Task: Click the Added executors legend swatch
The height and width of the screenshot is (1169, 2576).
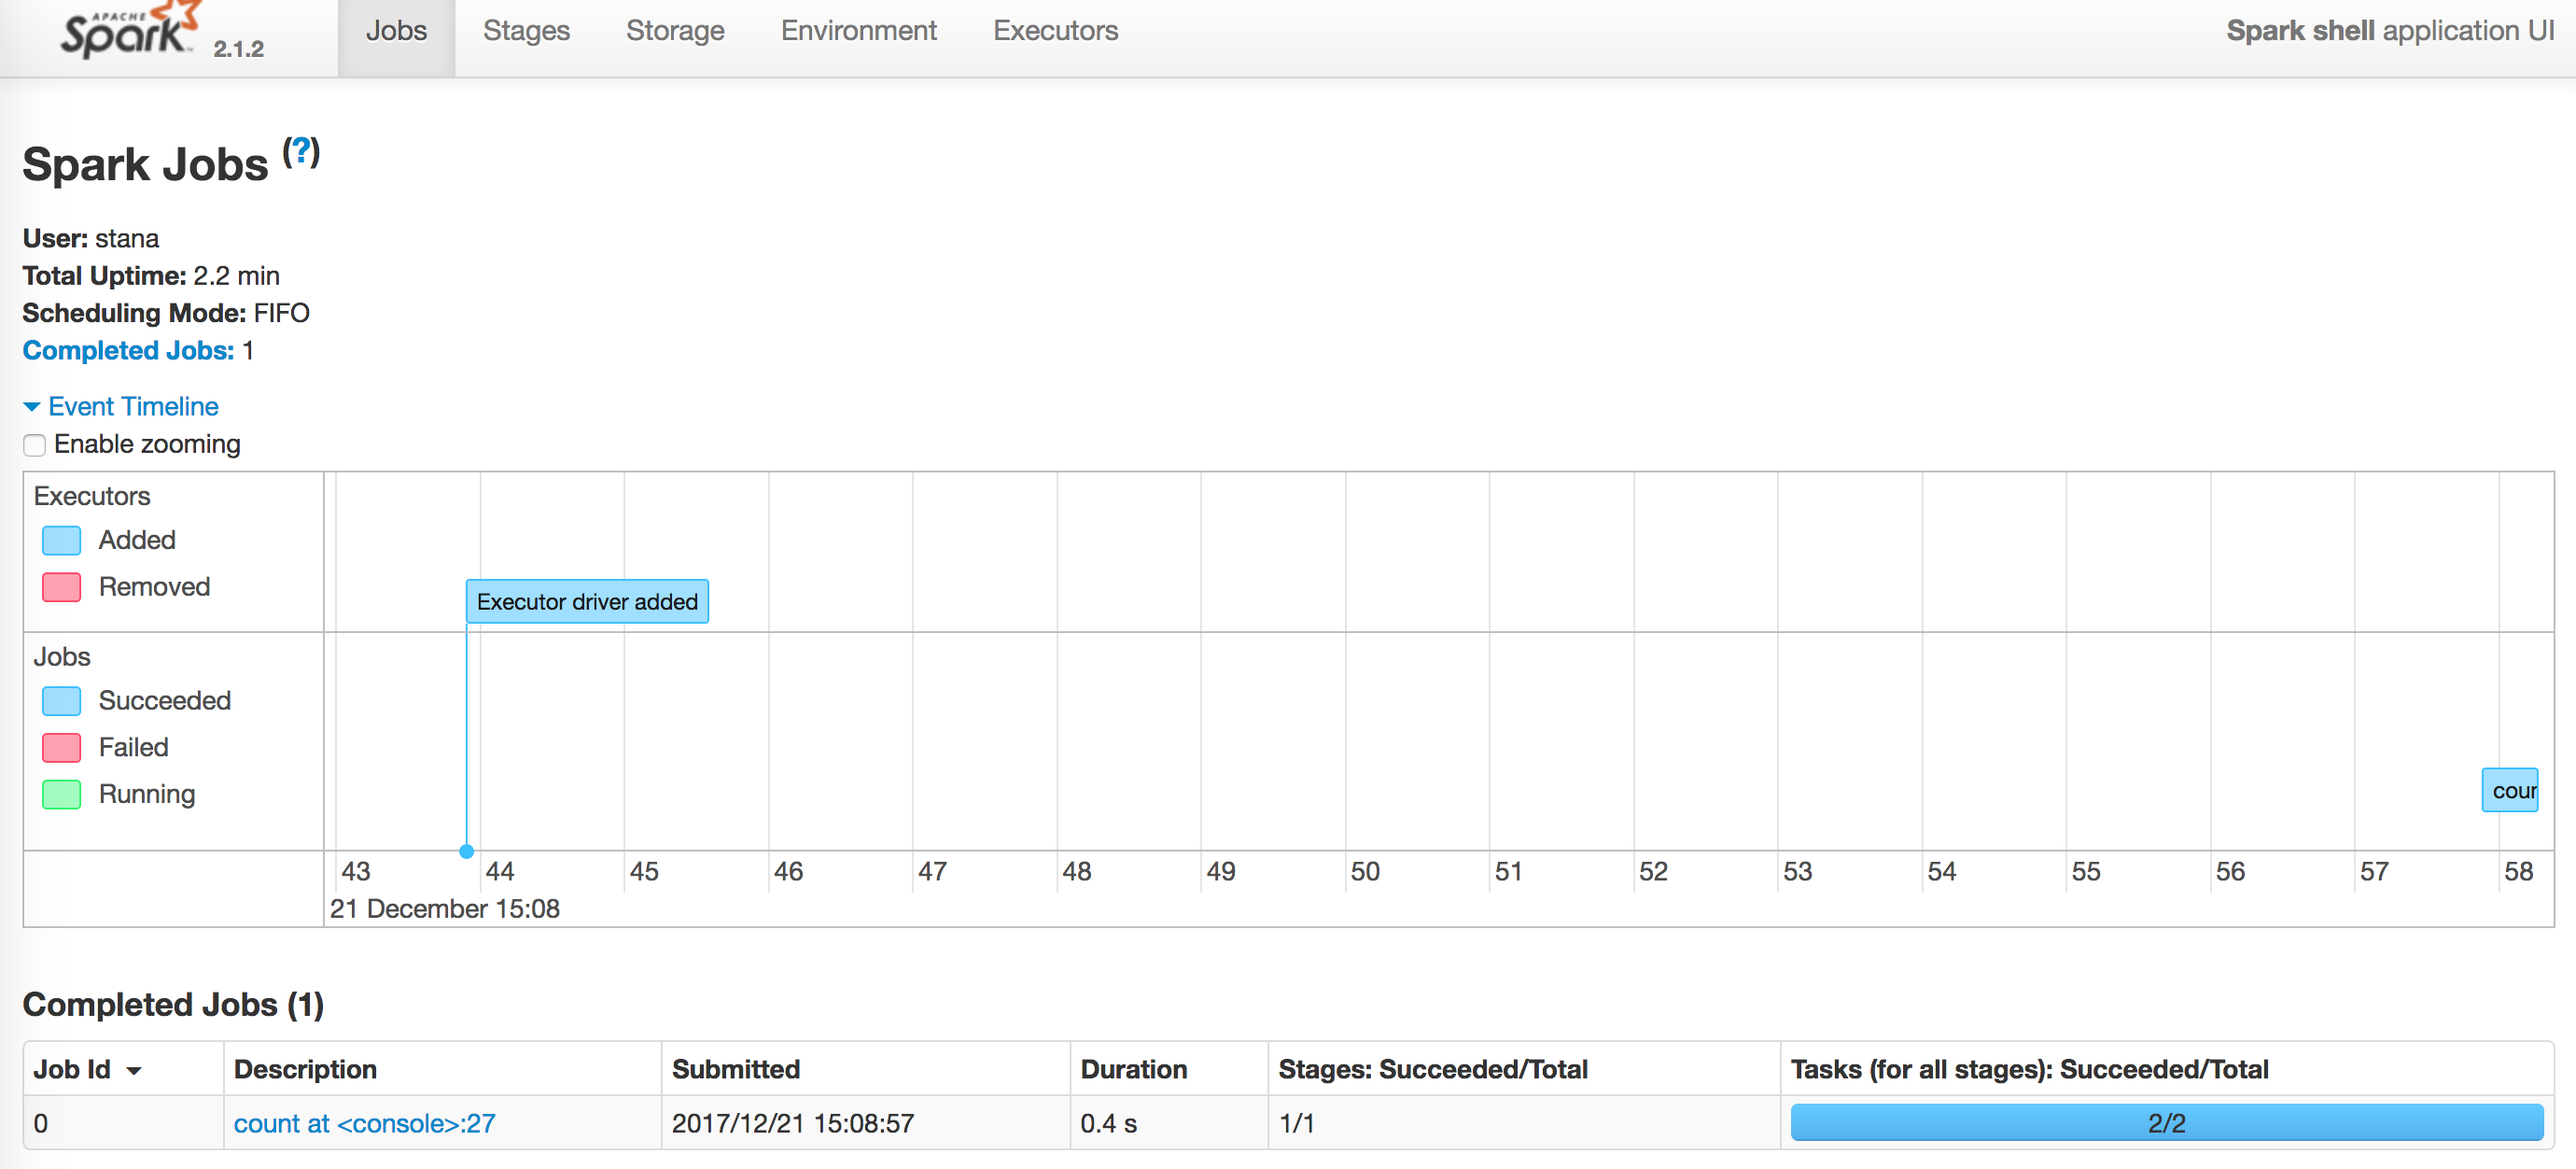Action: (61, 541)
